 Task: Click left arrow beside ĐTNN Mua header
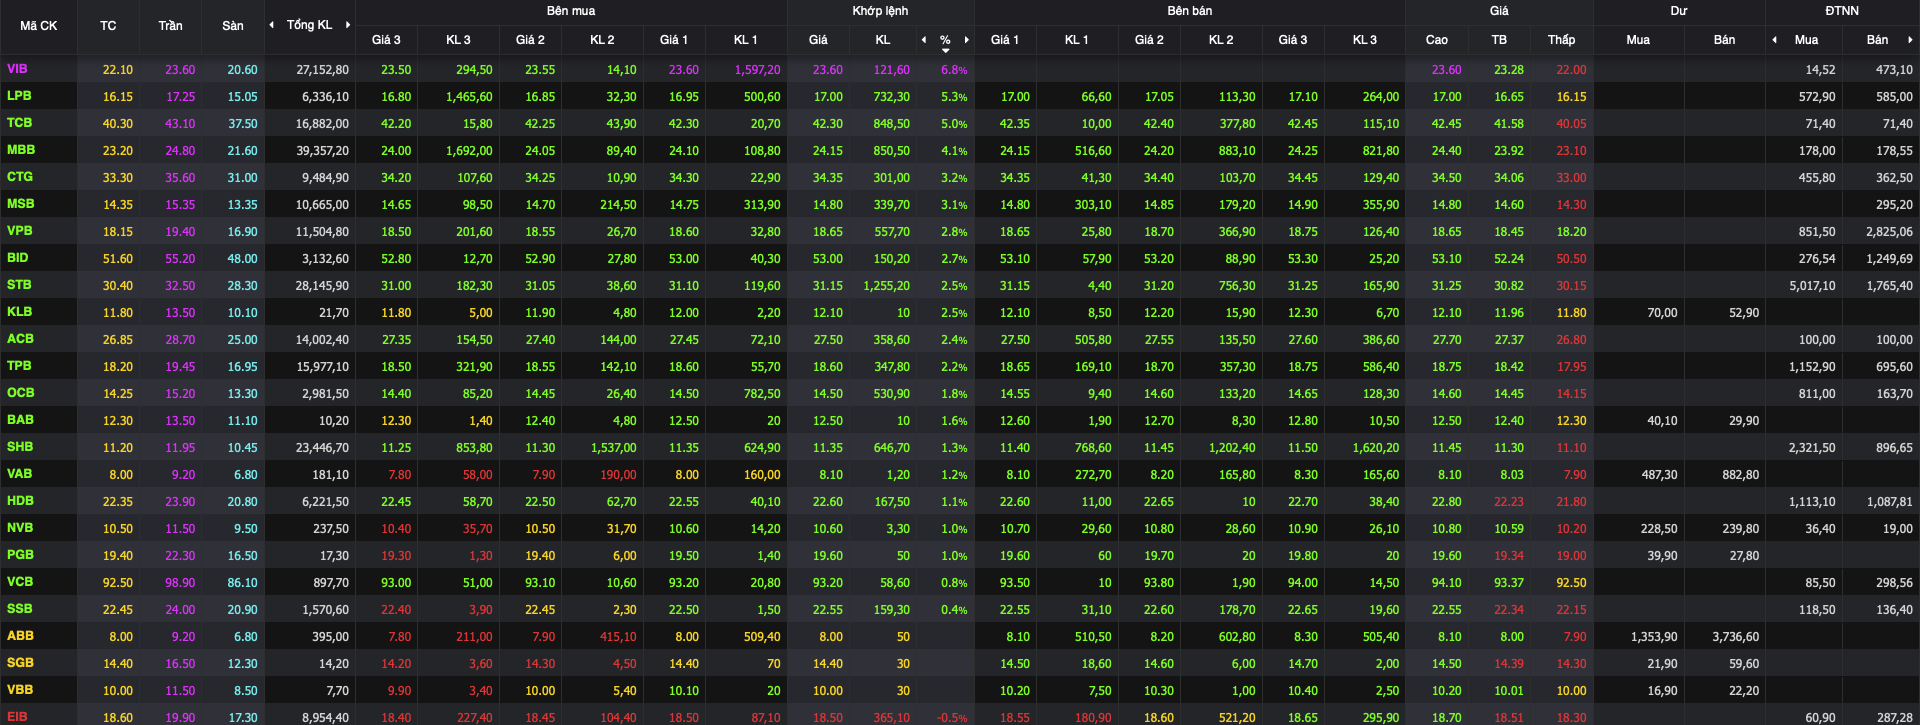click(1775, 40)
